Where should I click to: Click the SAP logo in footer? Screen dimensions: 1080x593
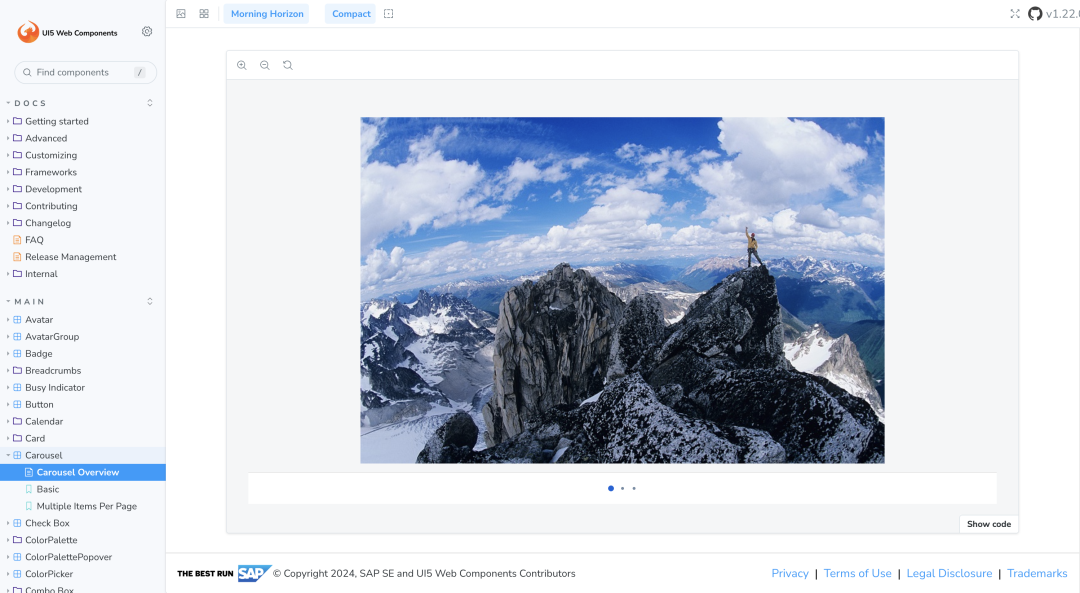tap(254, 573)
